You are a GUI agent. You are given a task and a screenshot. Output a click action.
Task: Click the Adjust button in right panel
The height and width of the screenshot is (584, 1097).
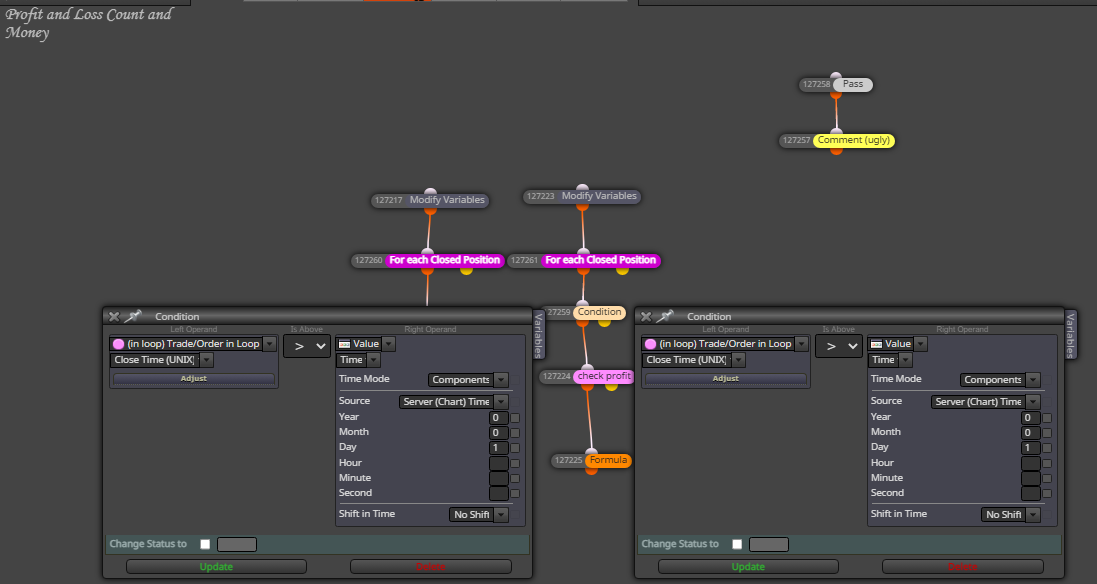[726, 378]
